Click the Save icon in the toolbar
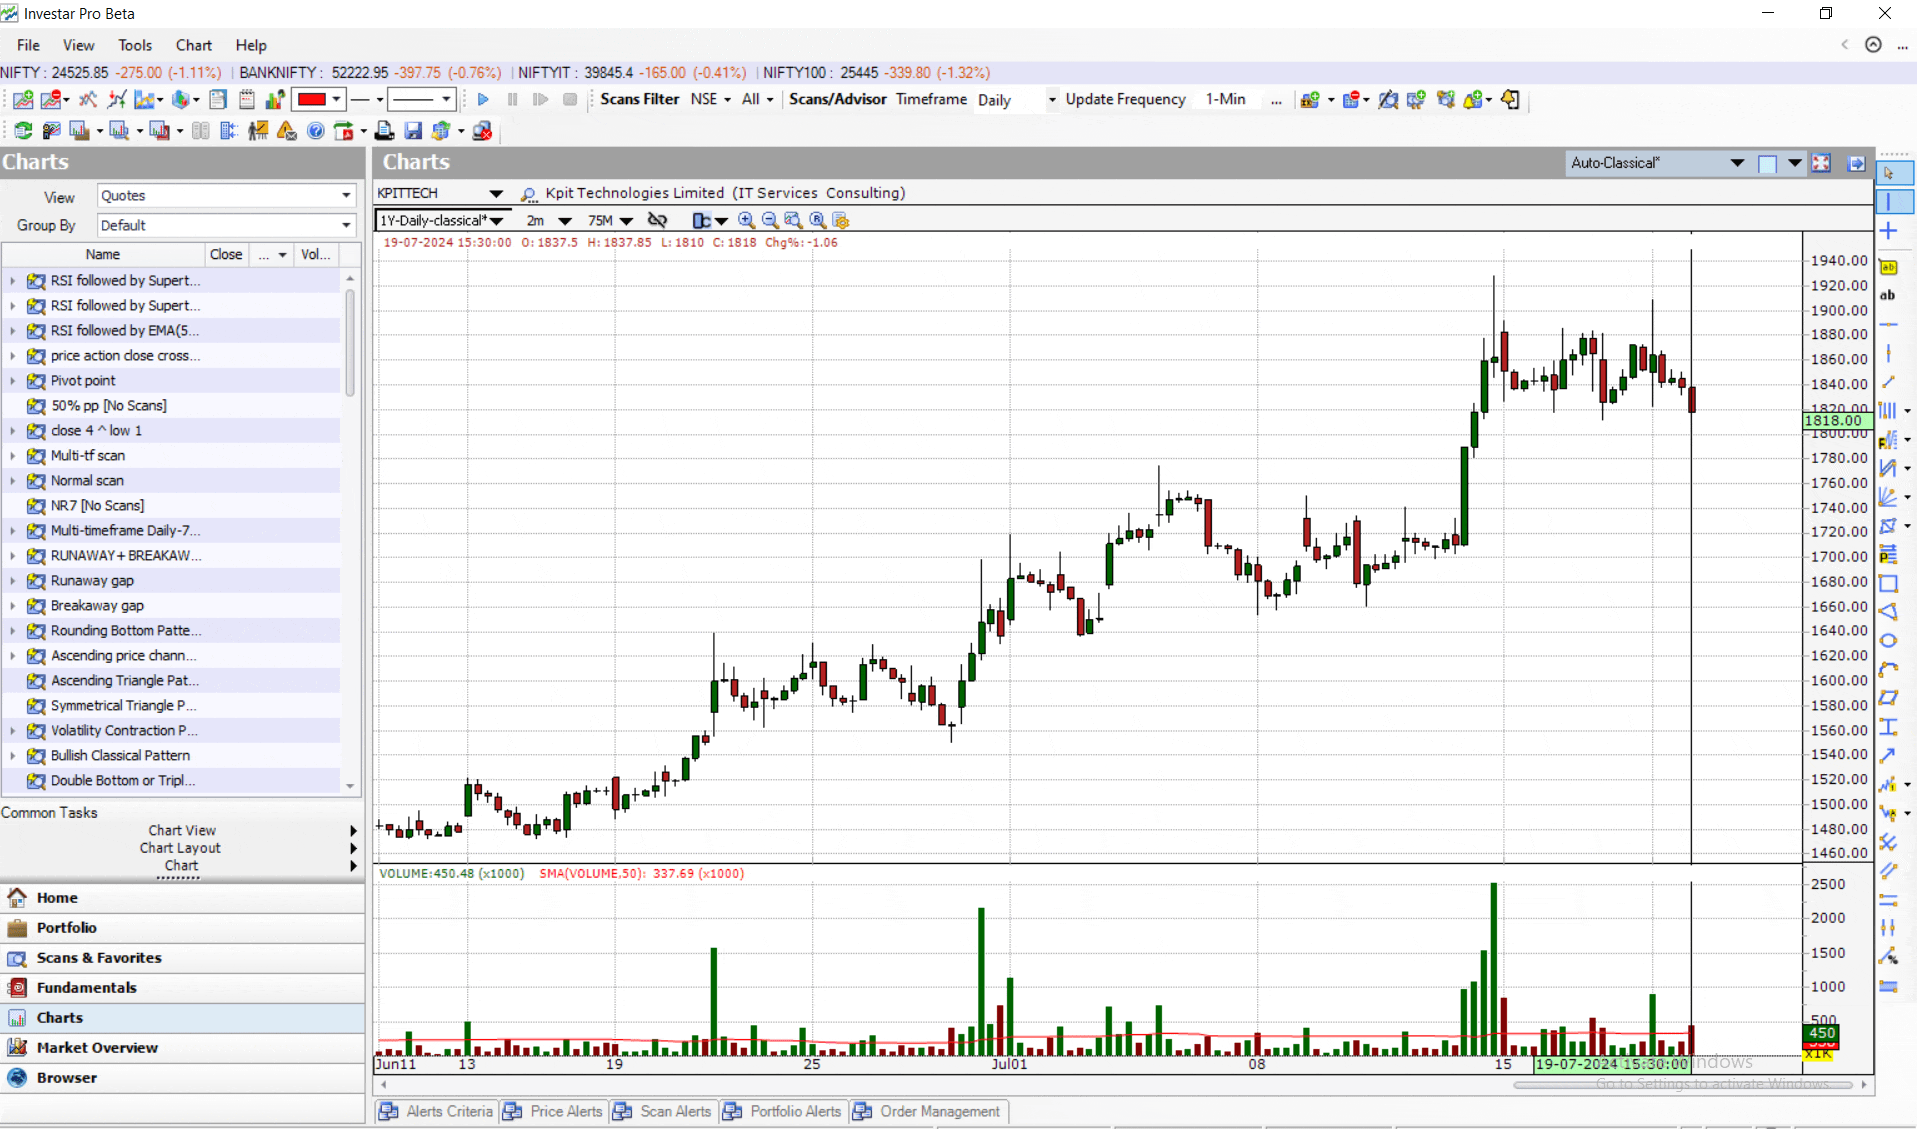Image resolution: width=1917 pixels, height=1129 pixels. (x=413, y=130)
